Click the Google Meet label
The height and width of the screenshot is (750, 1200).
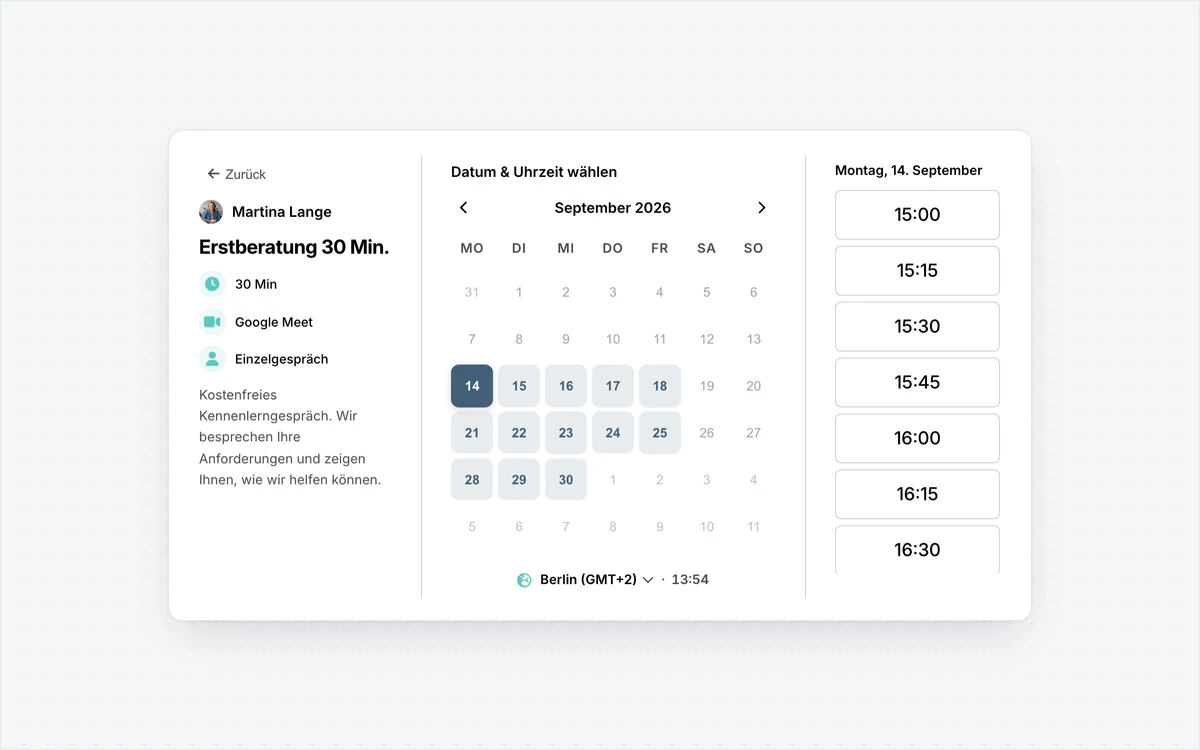tap(274, 322)
